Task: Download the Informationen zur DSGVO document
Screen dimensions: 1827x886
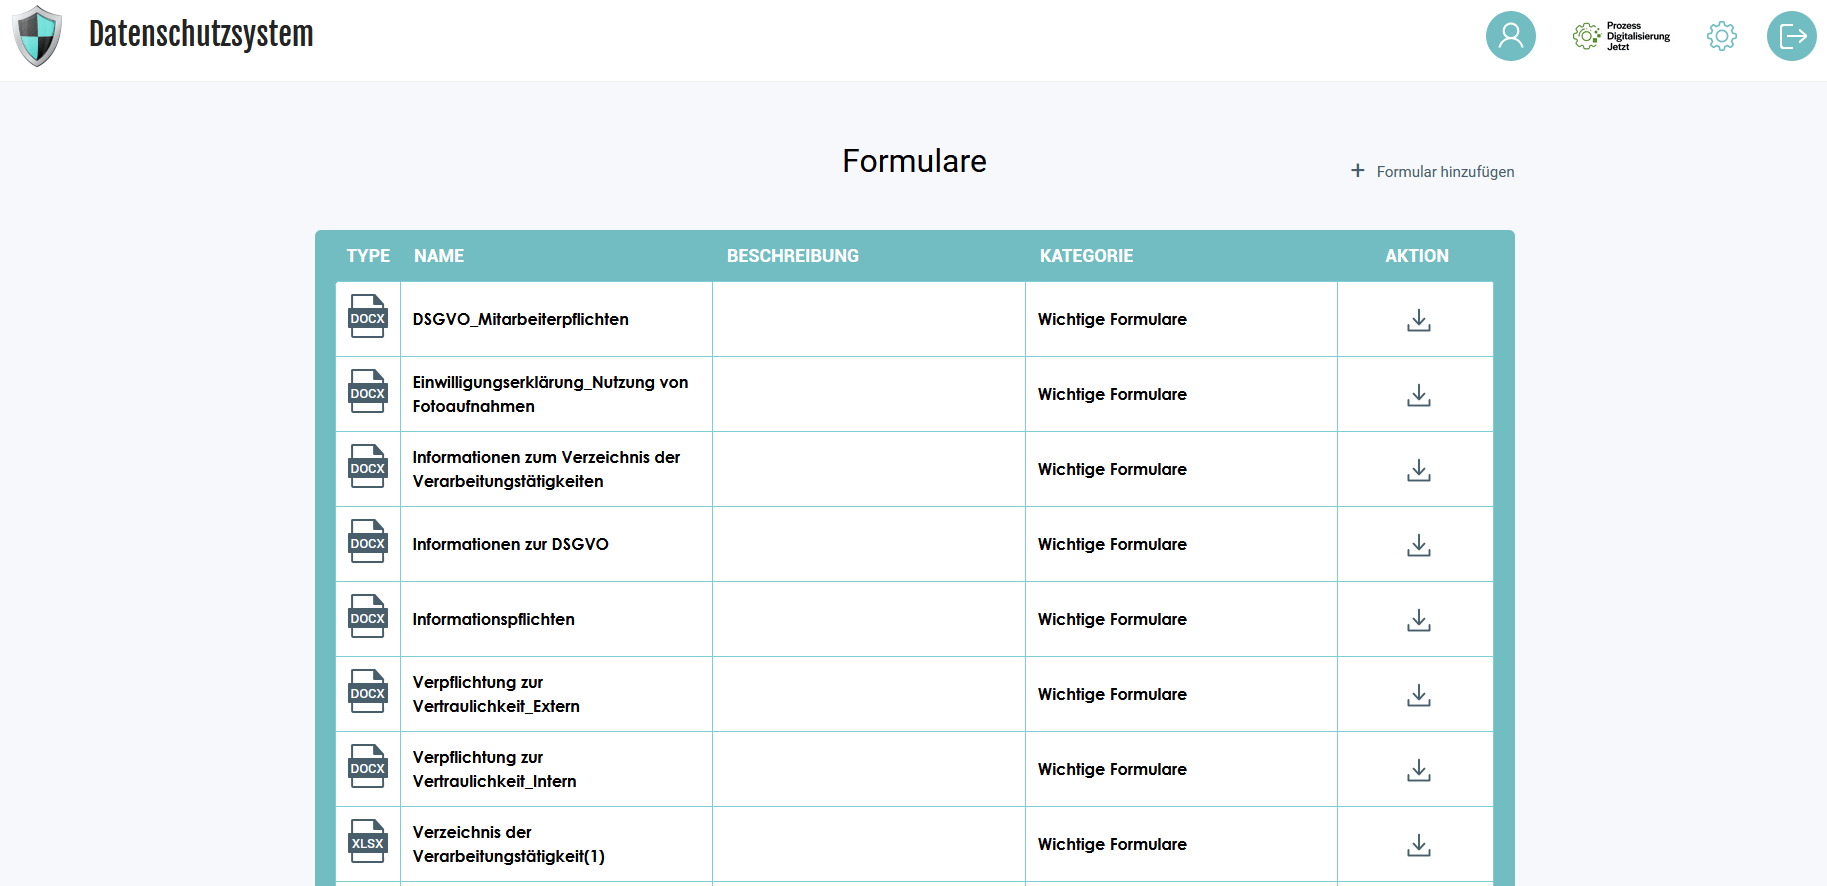Action: click(1418, 545)
